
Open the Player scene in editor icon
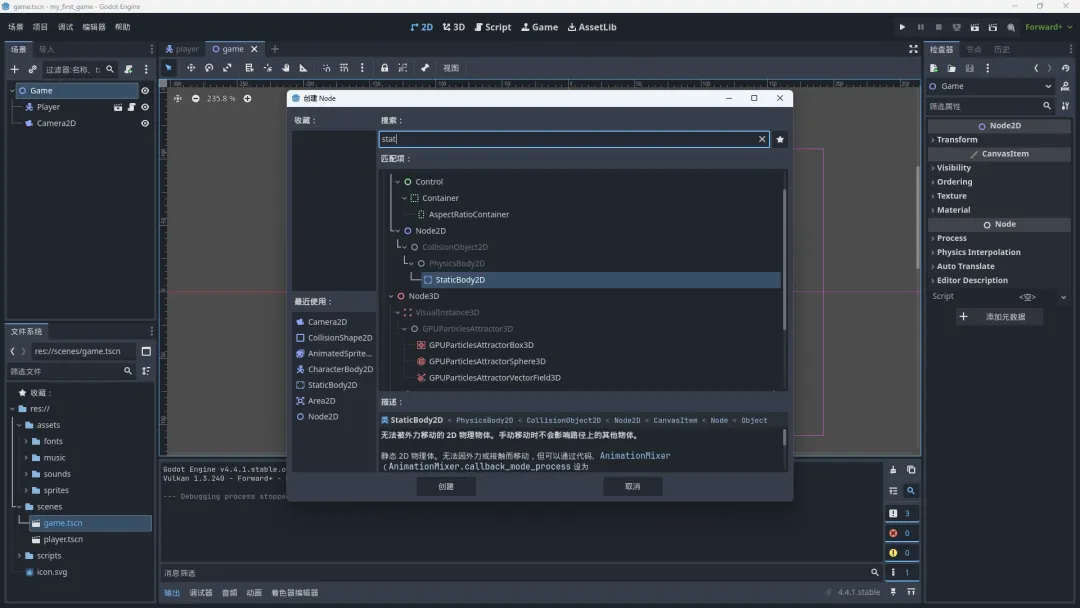click(x=118, y=107)
